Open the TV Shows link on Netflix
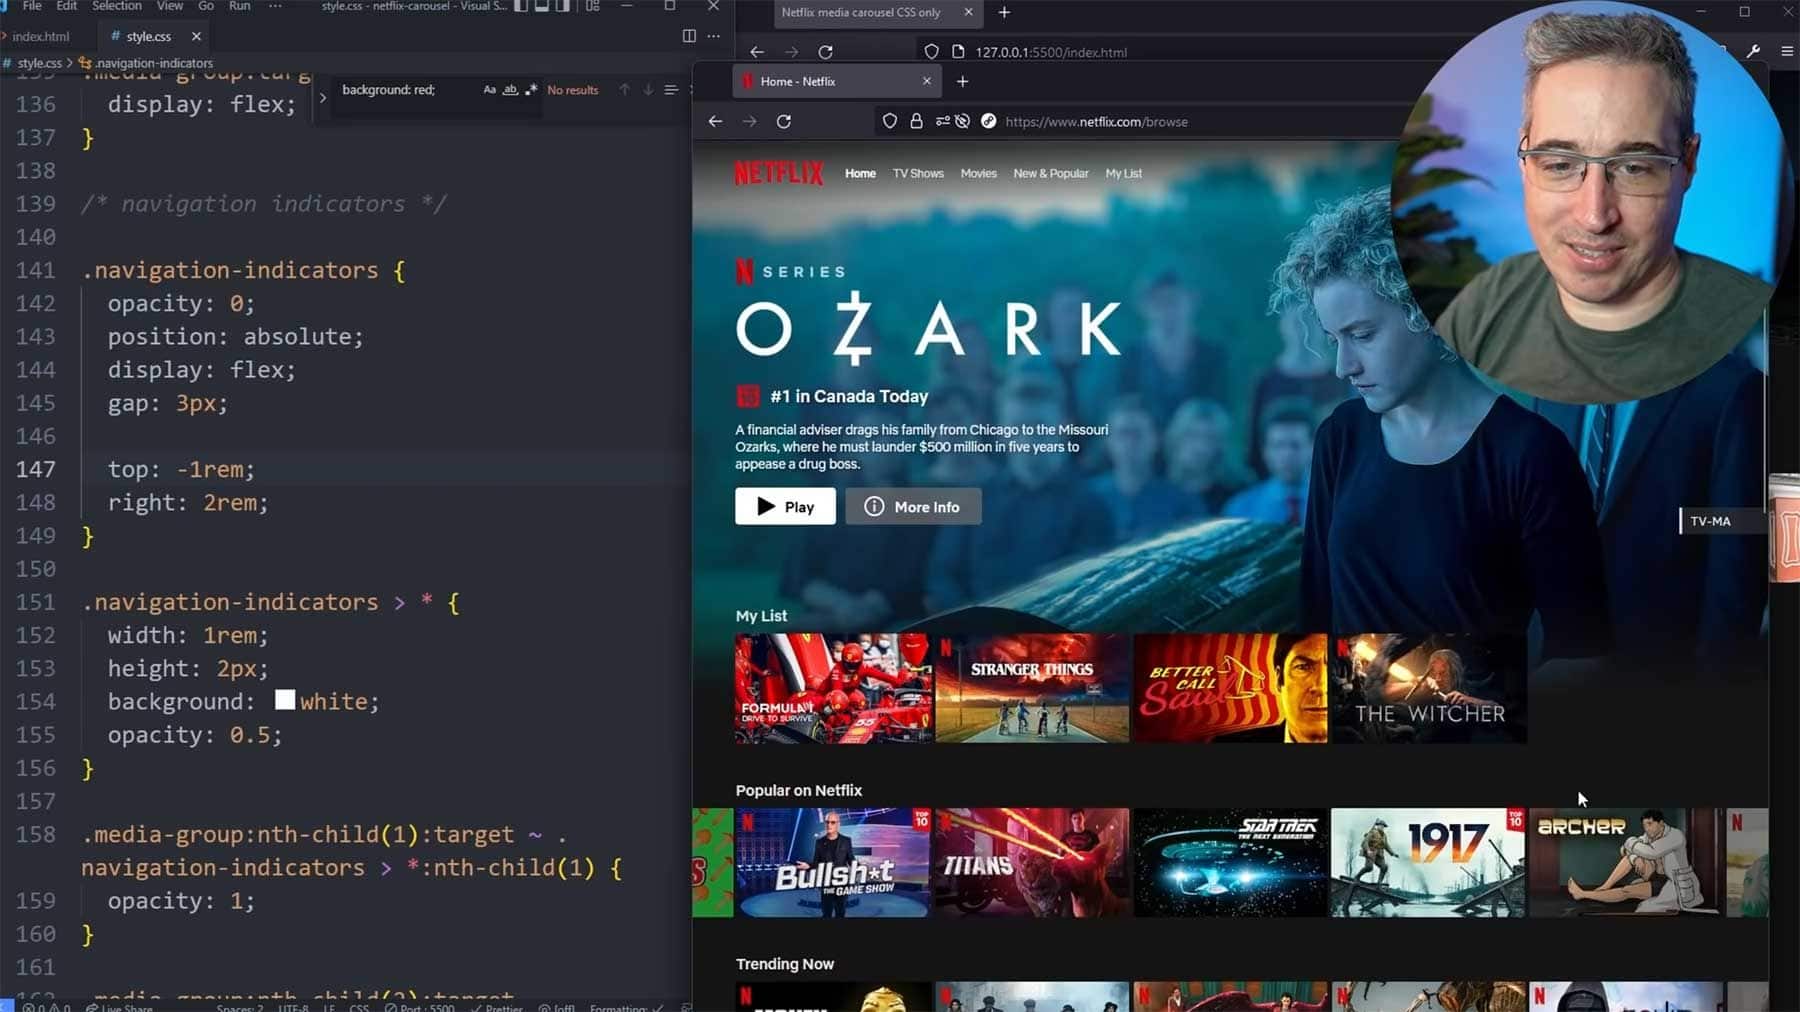1800x1012 pixels. pos(918,174)
